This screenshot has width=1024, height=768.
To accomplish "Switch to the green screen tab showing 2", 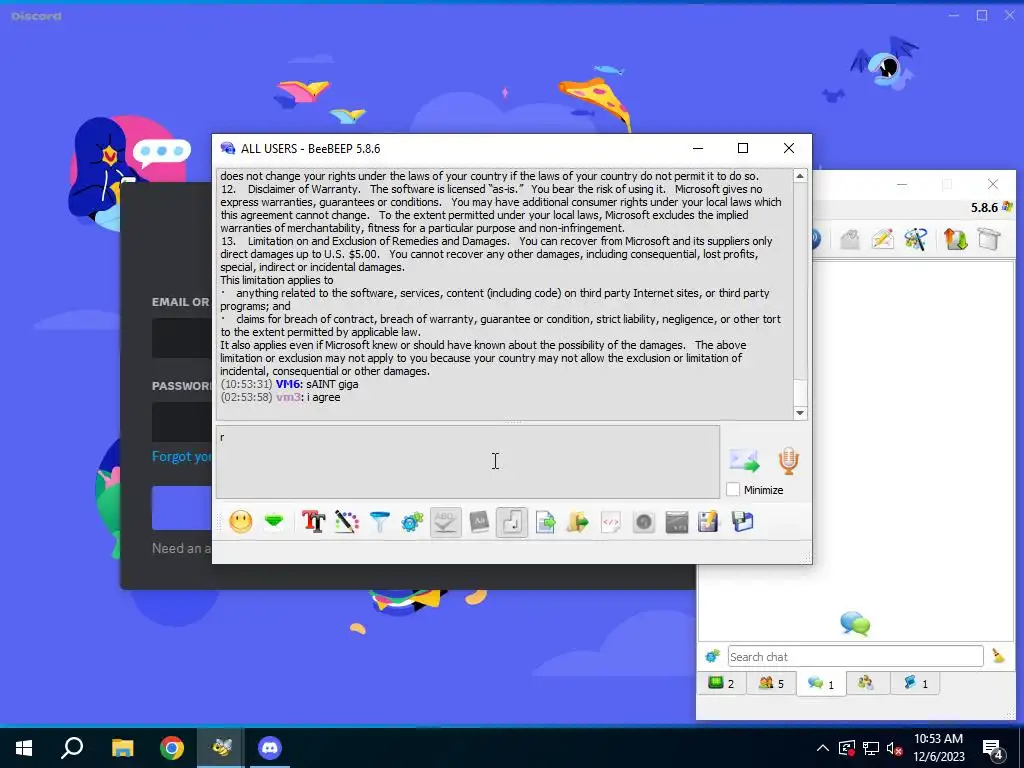I will click(722, 684).
